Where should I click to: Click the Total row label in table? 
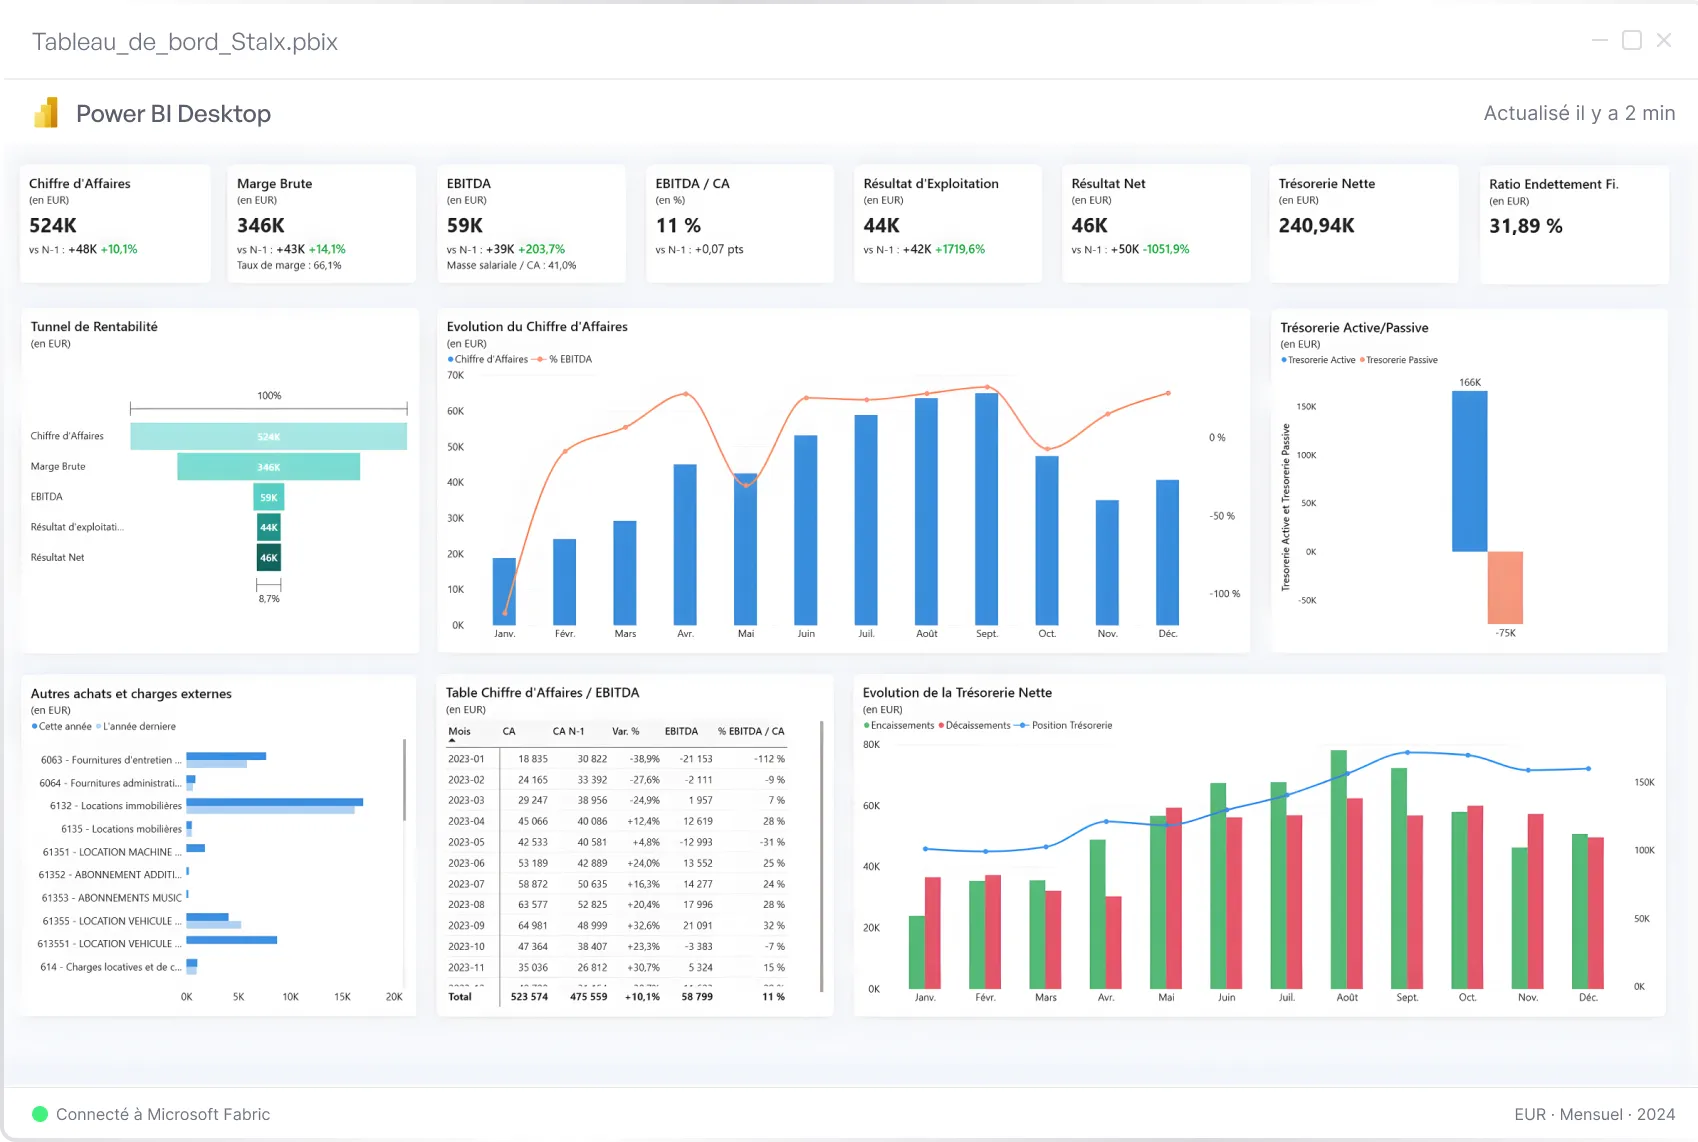click(460, 997)
